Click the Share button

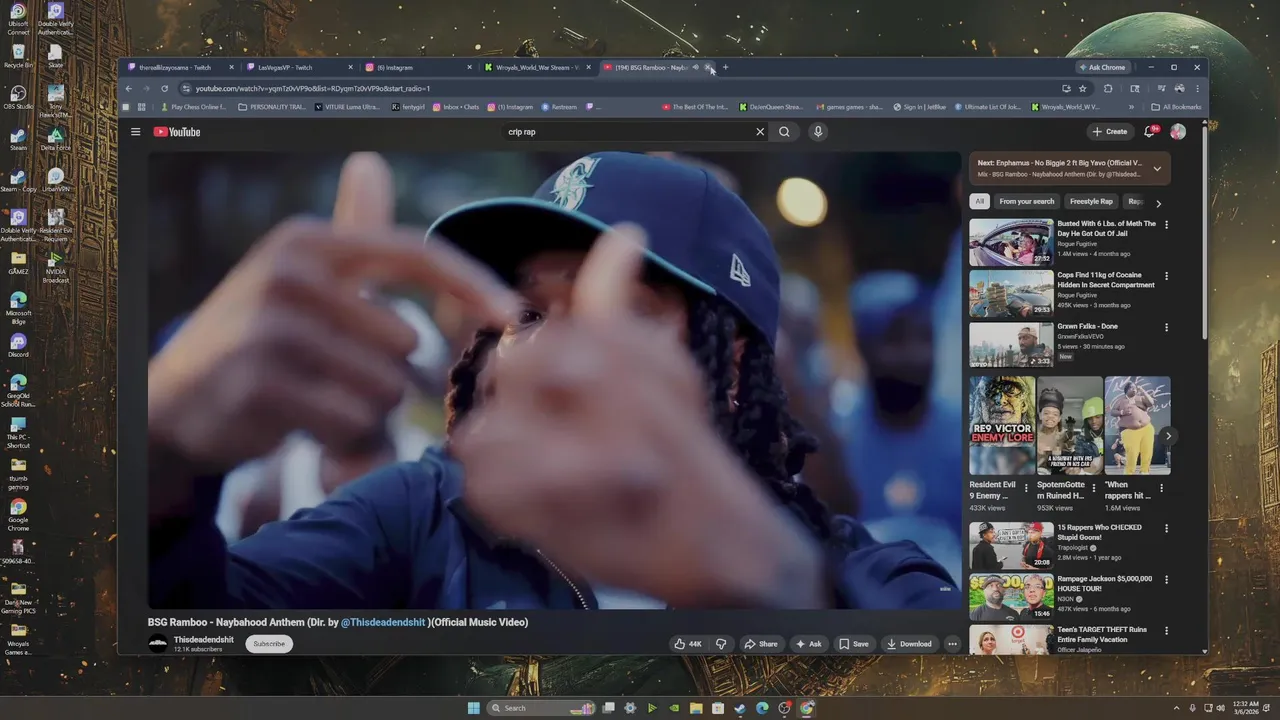coord(761,644)
